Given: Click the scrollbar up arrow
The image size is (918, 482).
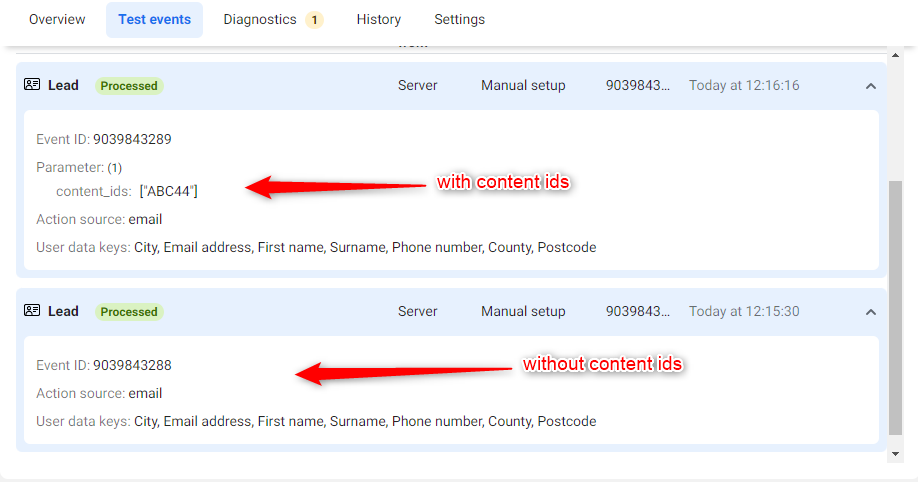Looking at the screenshot, I should point(895,55).
